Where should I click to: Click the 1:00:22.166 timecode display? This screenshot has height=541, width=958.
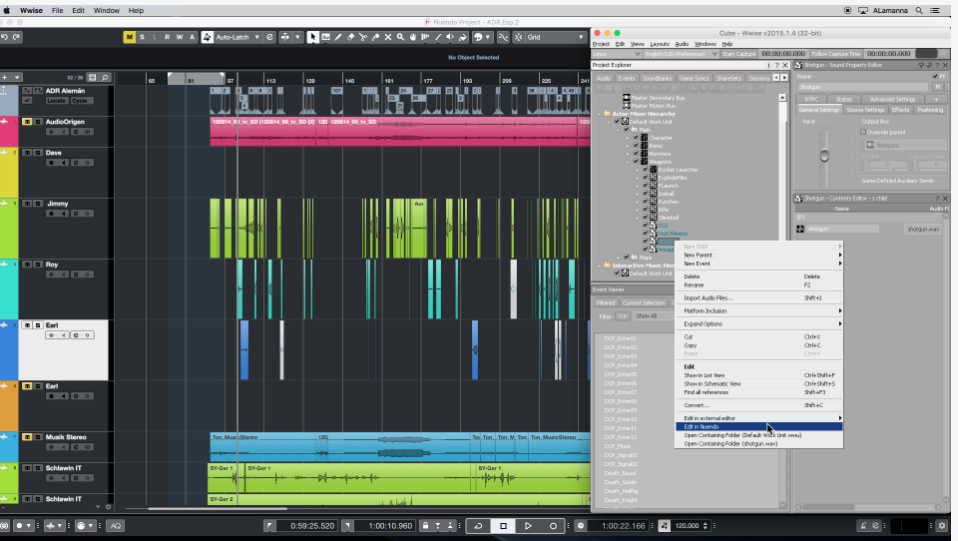(623, 526)
